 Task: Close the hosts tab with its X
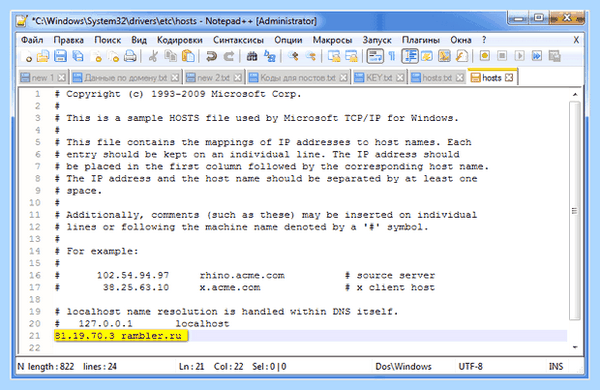pyautogui.click(x=509, y=78)
